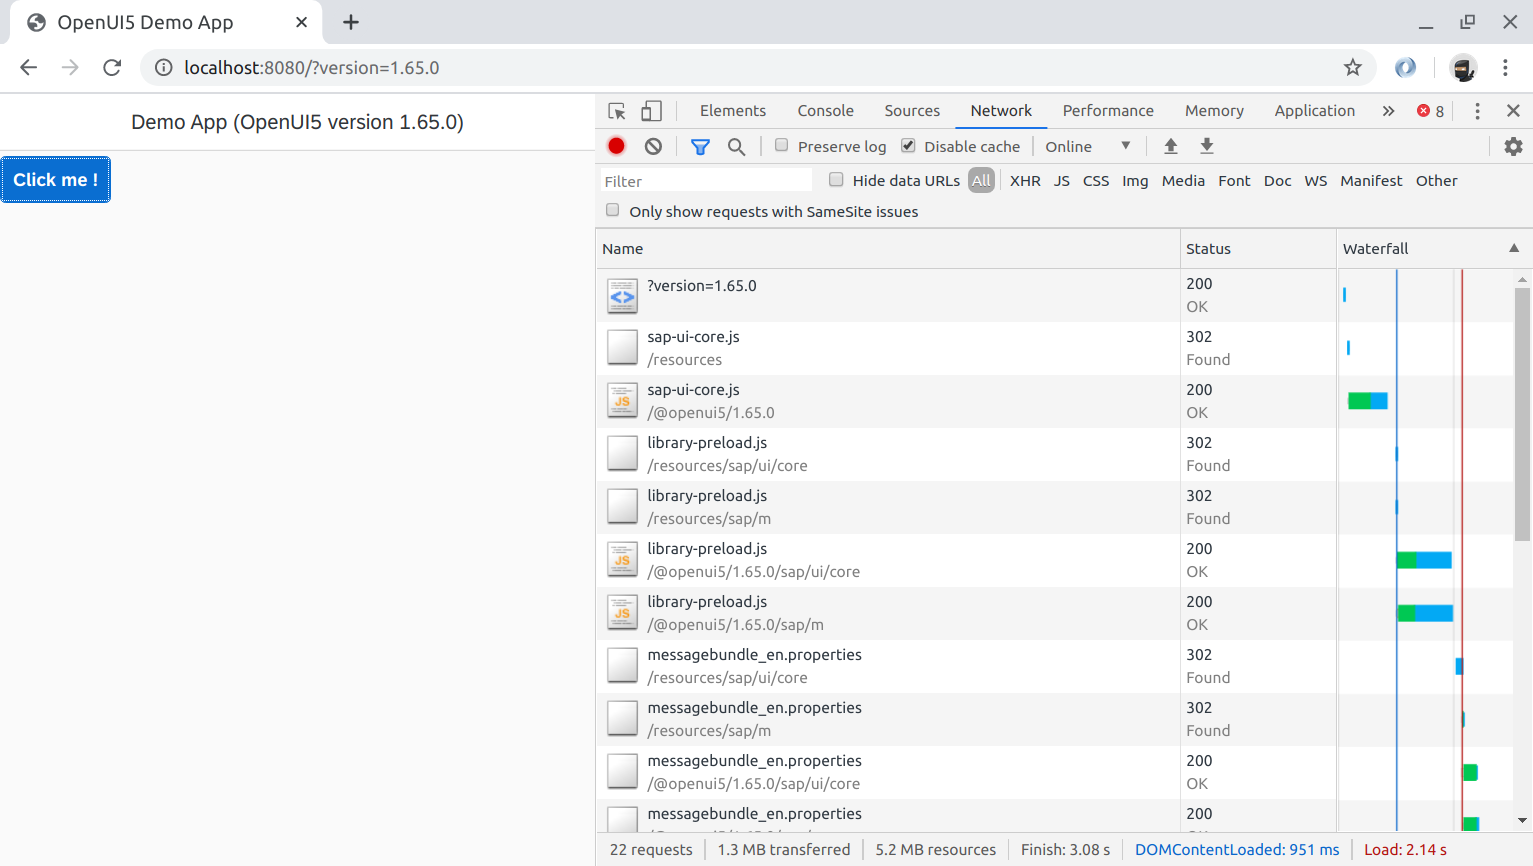Sort by the Waterfall column arrow
Screen dimensions: 1533x866
point(1514,248)
